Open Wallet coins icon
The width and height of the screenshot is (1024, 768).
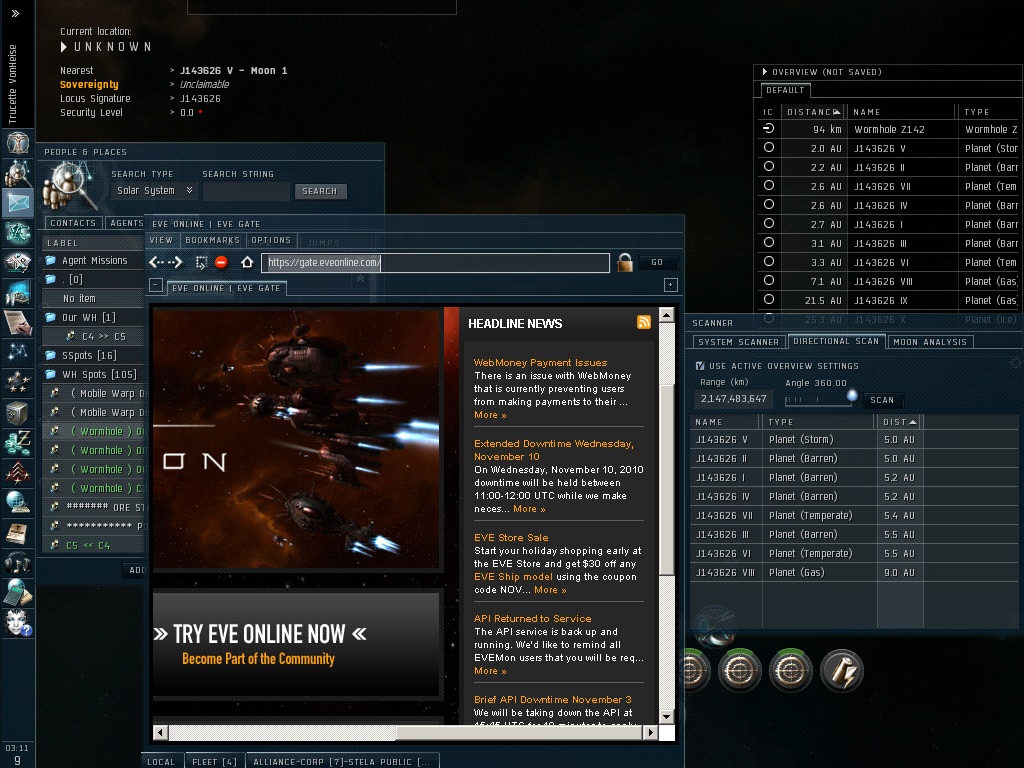click(x=18, y=442)
